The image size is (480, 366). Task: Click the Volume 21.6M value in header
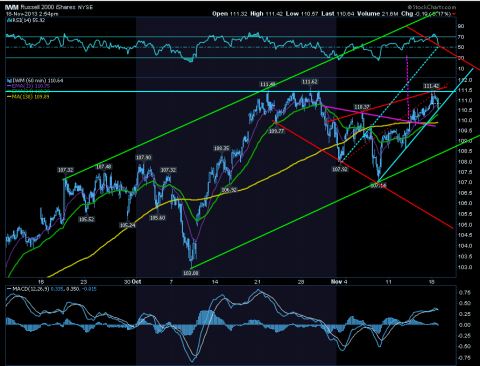click(x=378, y=14)
